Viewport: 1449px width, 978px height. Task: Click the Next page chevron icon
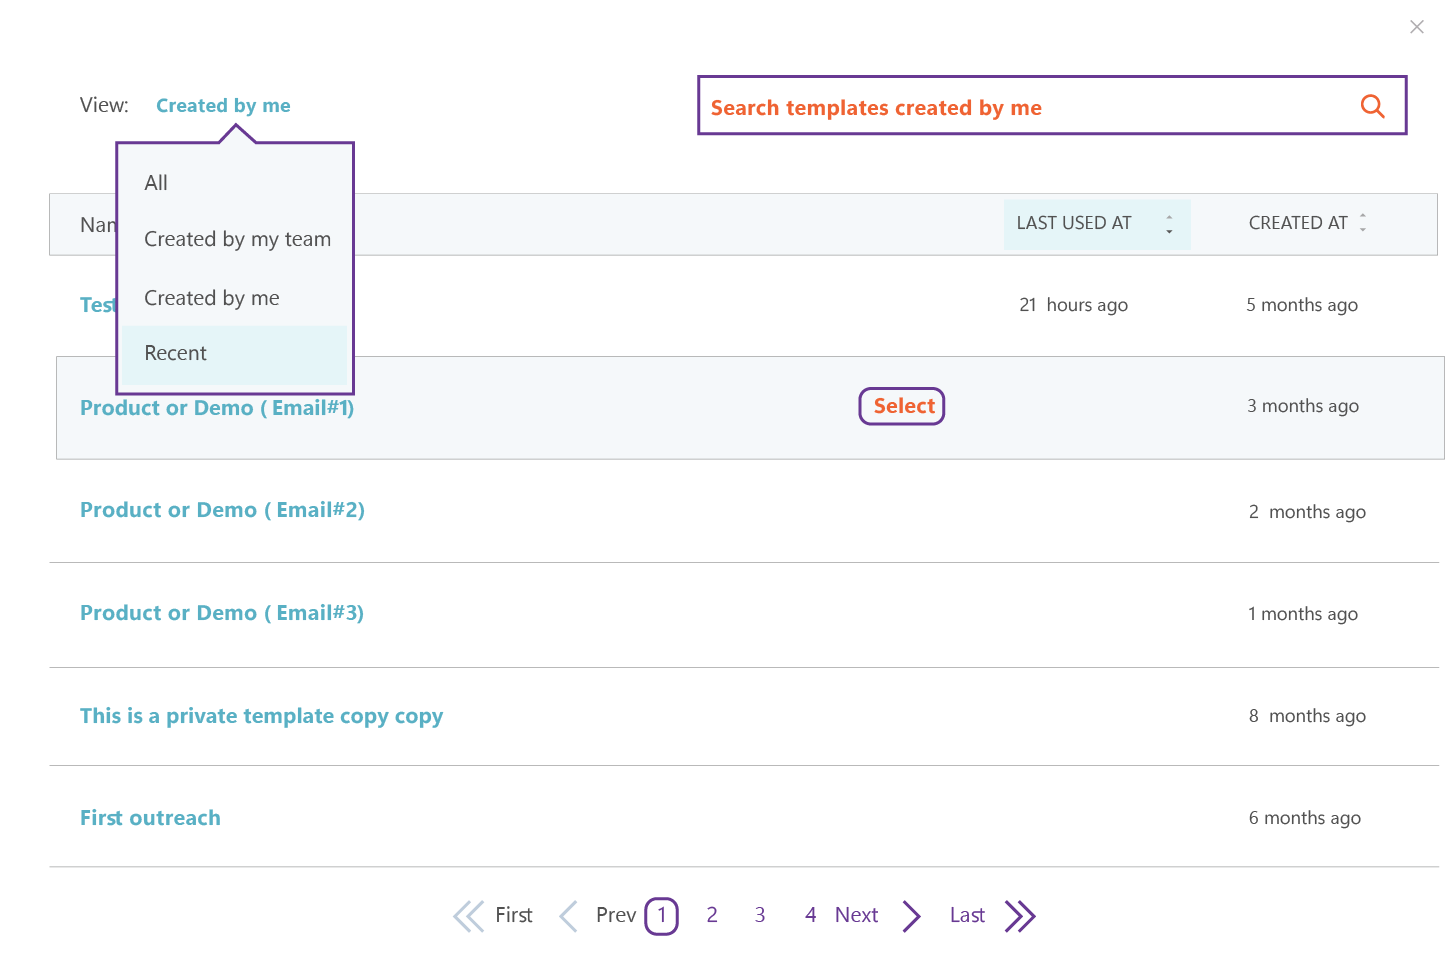point(911,916)
